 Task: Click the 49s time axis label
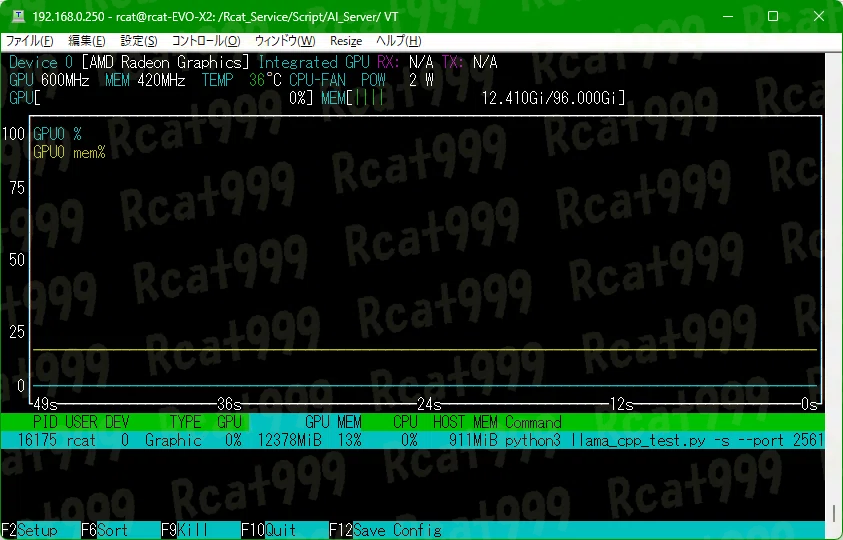click(x=45, y=404)
